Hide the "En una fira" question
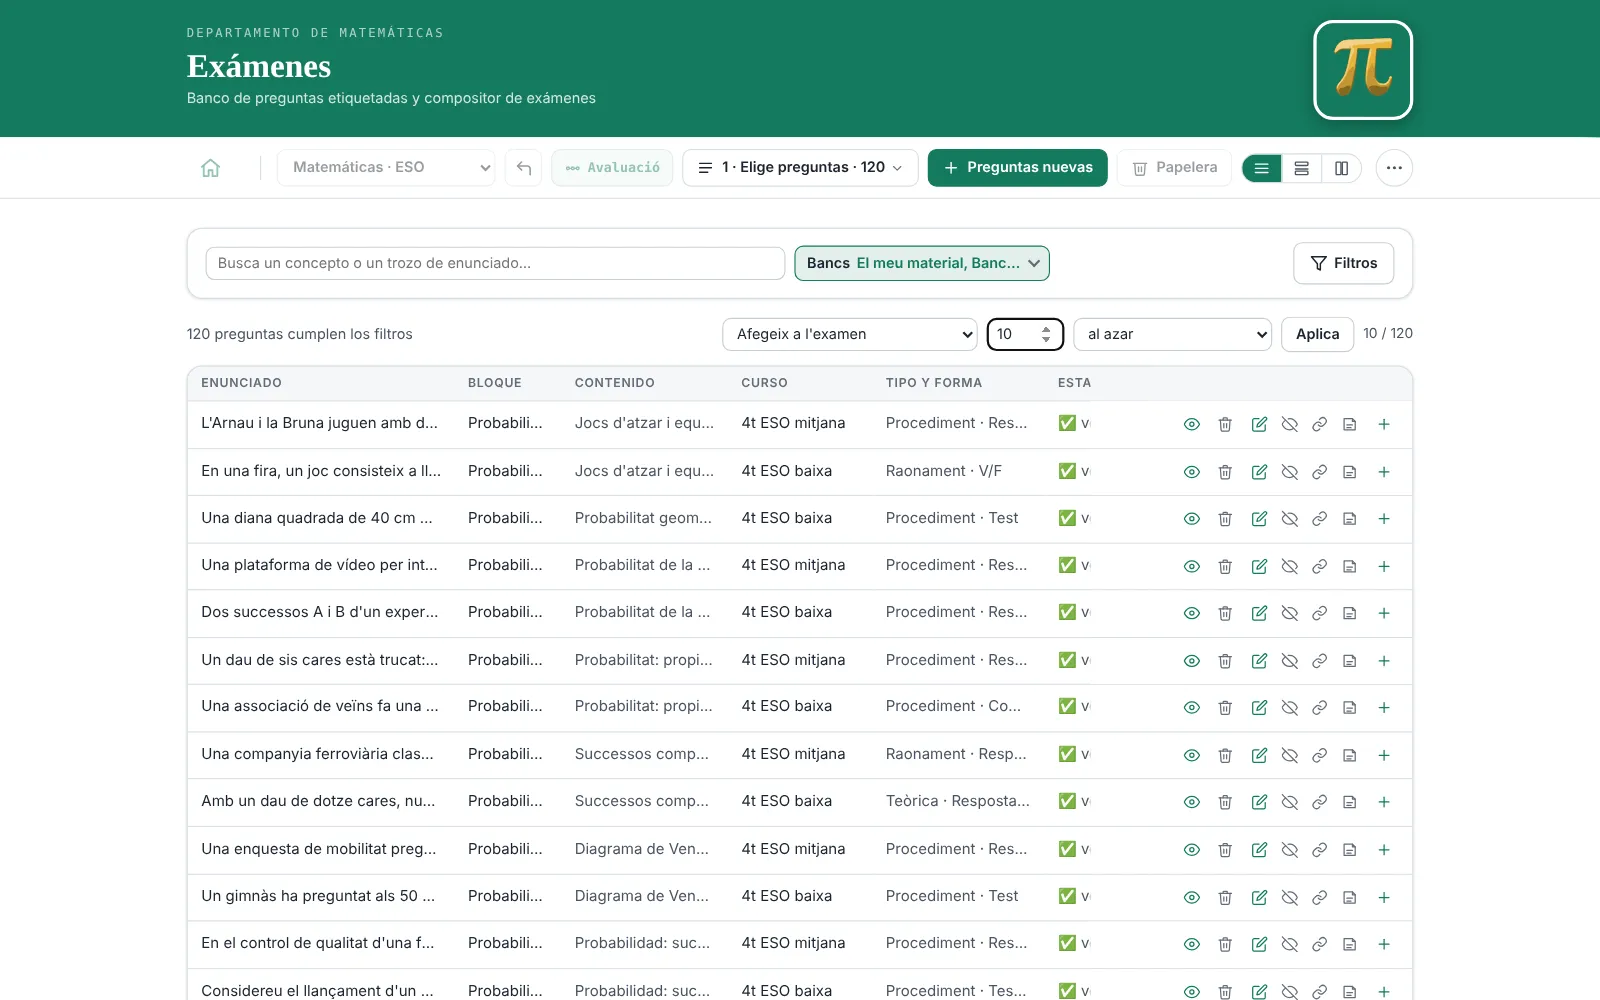The height and width of the screenshot is (1000, 1600). pos(1290,472)
